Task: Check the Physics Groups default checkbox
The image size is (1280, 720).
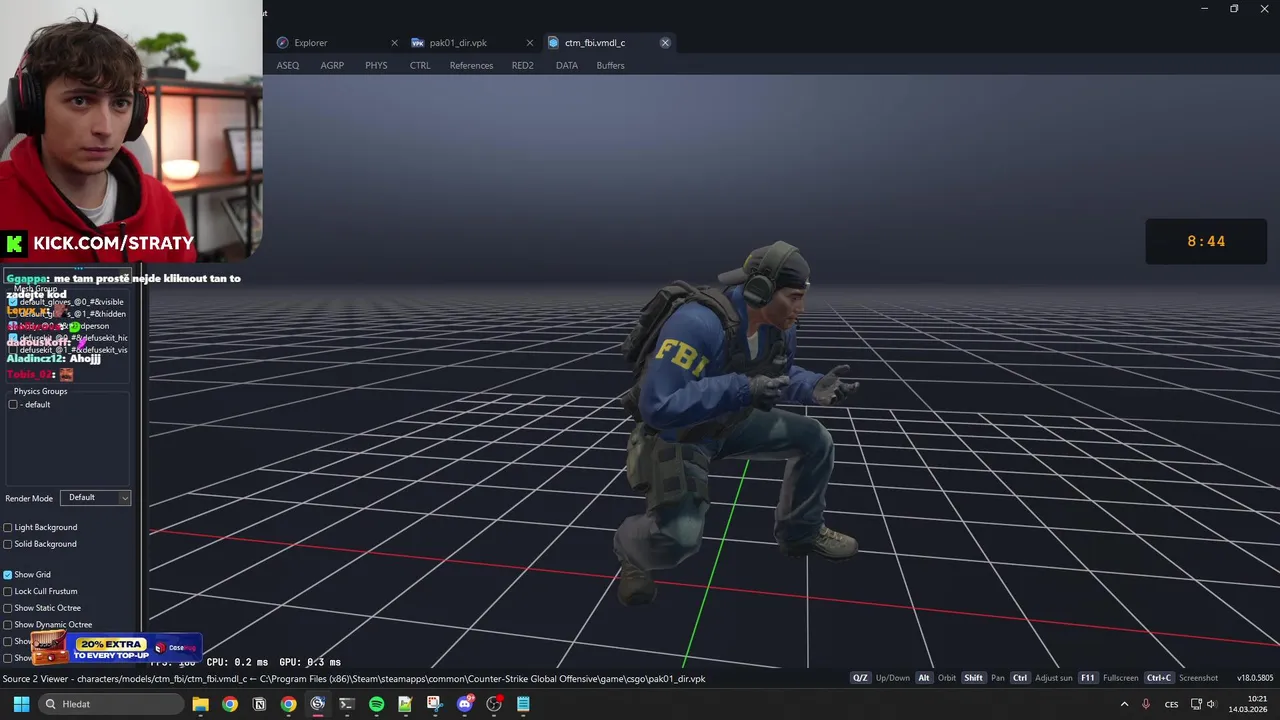Action: [x=13, y=404]
